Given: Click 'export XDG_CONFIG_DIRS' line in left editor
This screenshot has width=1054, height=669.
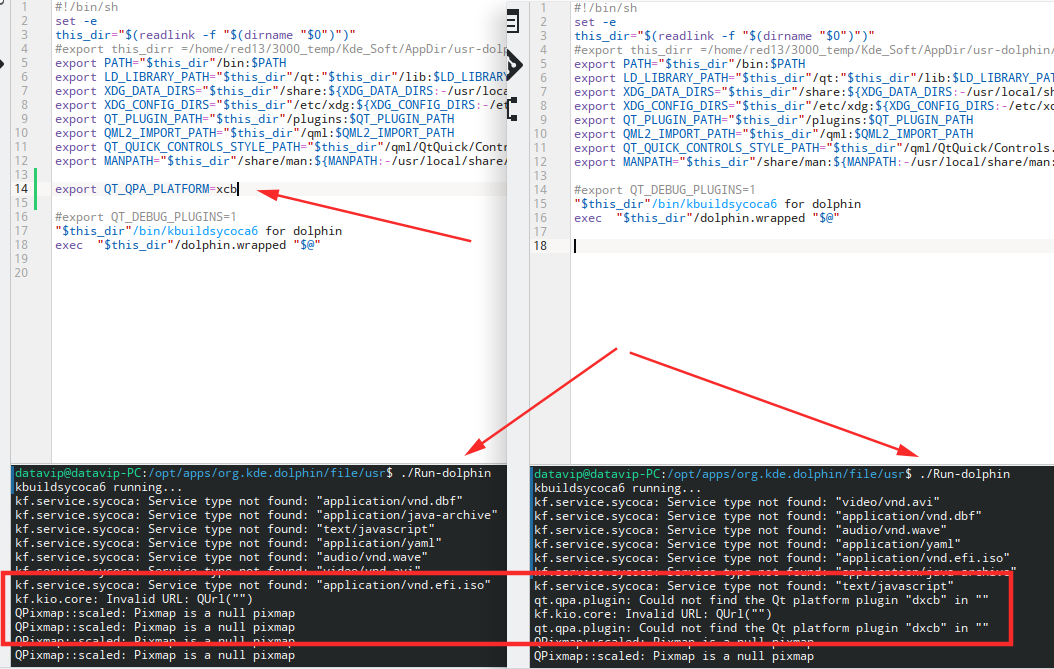Looking at the screenshot, I should tap(280, 105).
